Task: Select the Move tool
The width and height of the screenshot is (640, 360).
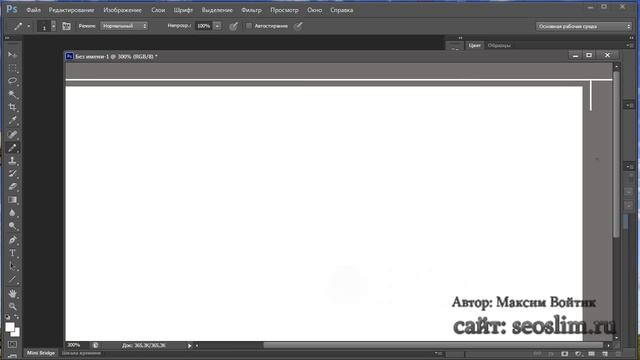Action: click(12, 55)
